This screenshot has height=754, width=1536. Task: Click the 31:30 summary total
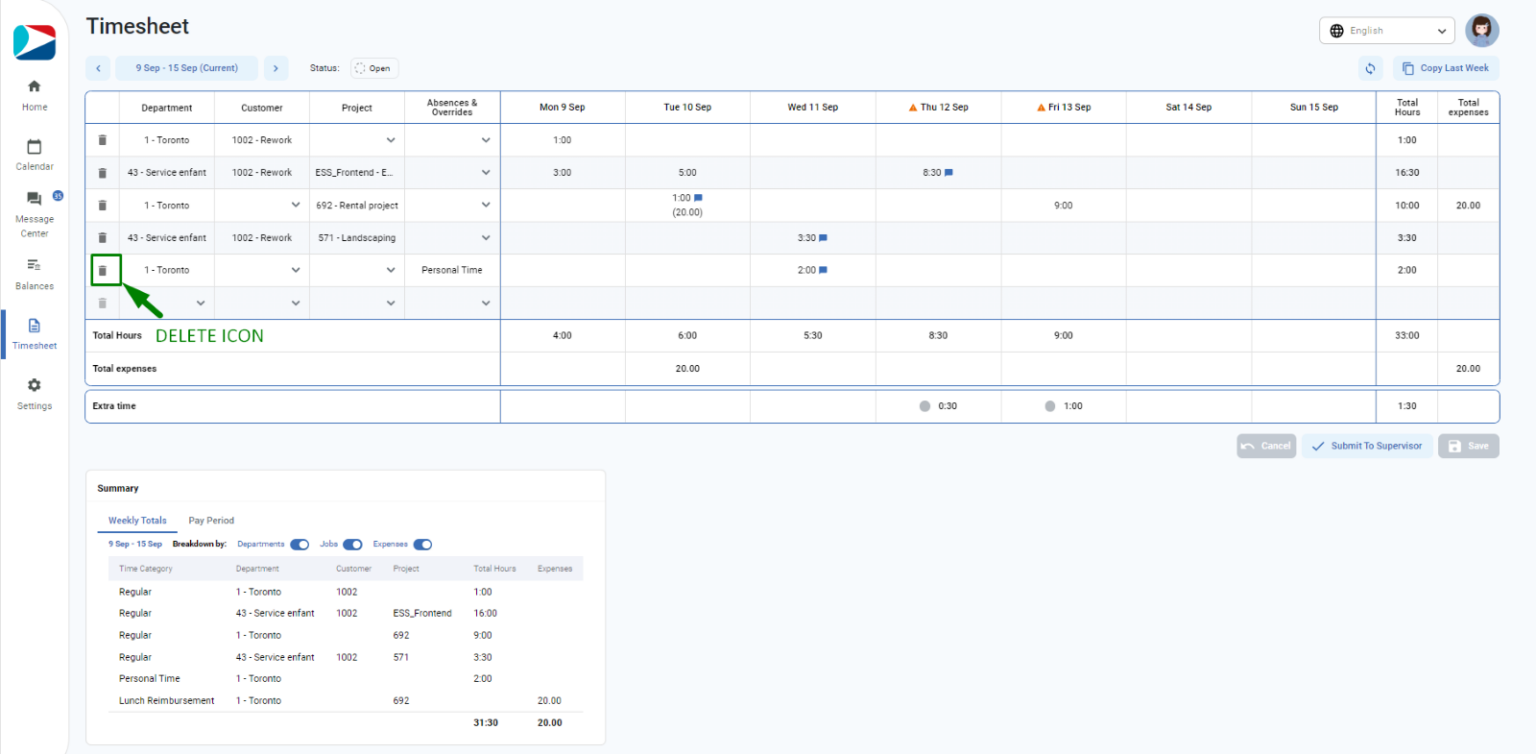pyautogui.click(x=485, y=722)
